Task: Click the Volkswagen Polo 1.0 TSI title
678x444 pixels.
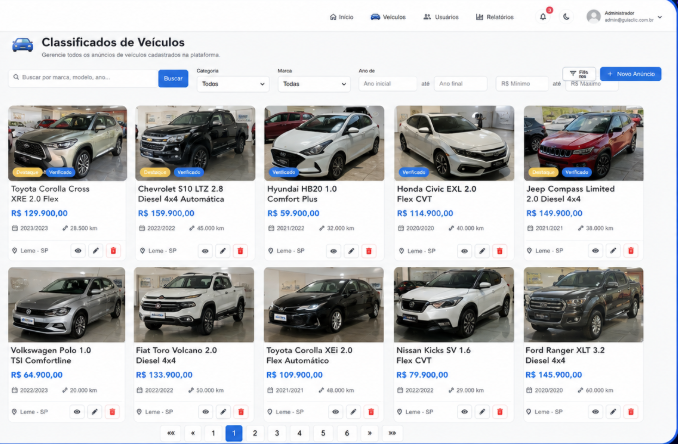Action: pos(51,355)
